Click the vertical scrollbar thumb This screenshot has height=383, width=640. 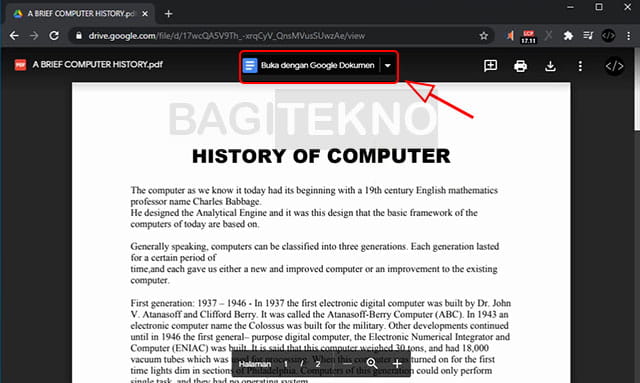click(637, 90)
